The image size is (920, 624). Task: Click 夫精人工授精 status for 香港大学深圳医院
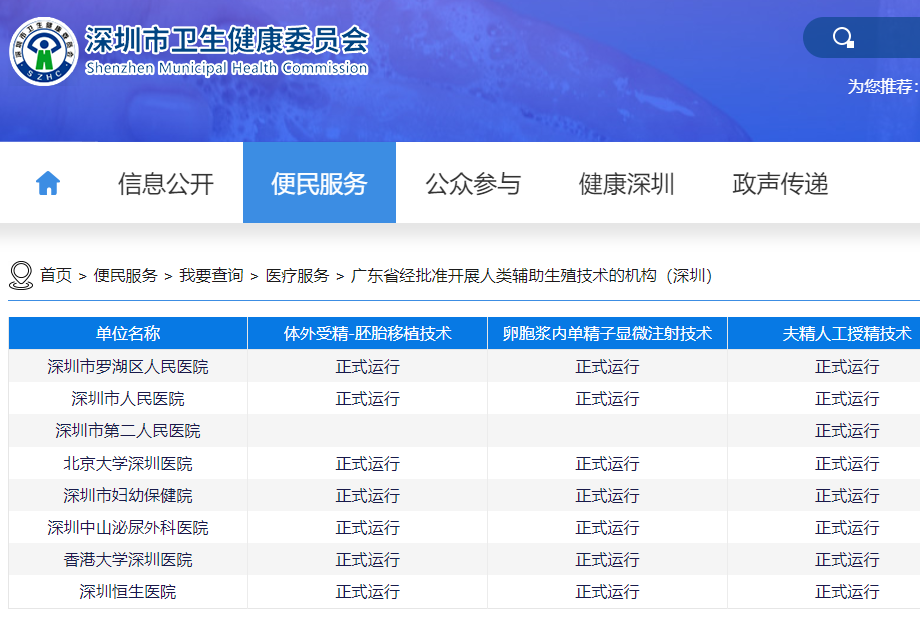847,559
